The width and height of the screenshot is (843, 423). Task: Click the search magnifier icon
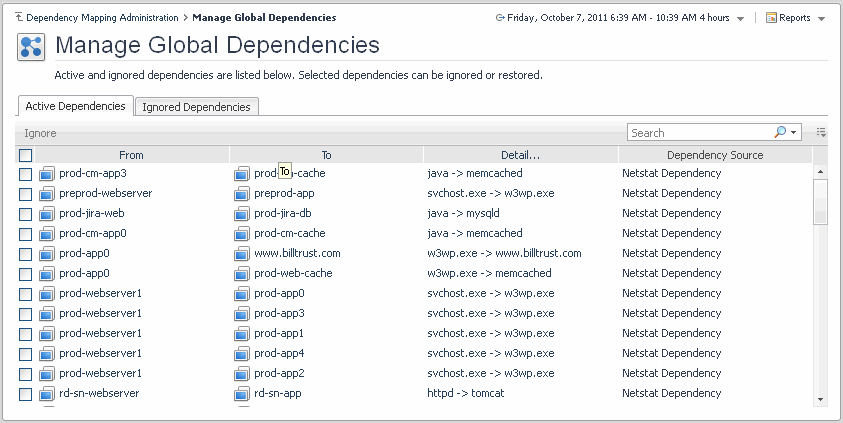click(x=780, y=133)
